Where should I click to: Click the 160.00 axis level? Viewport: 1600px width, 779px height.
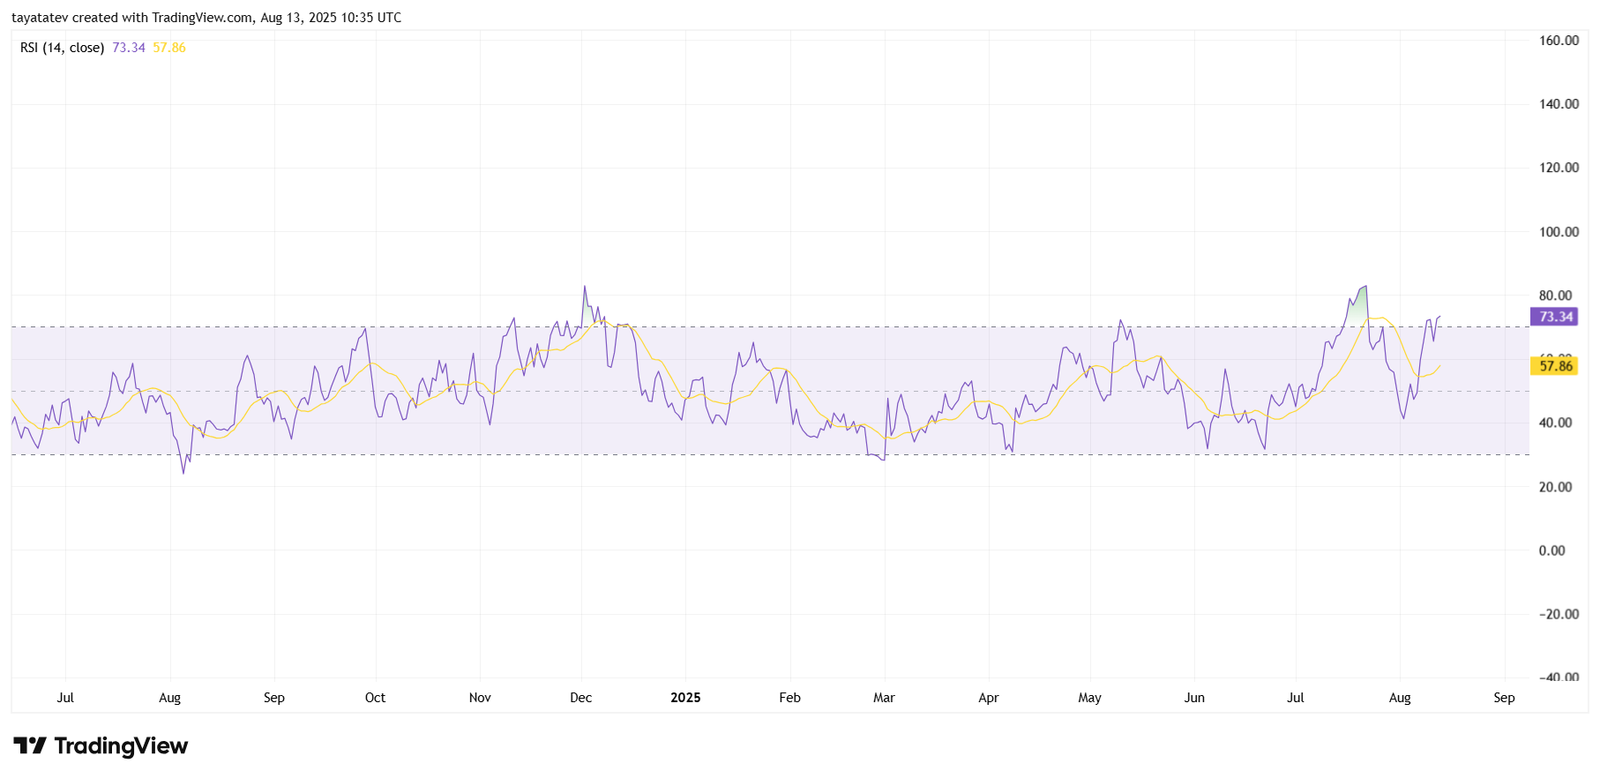1559,41
